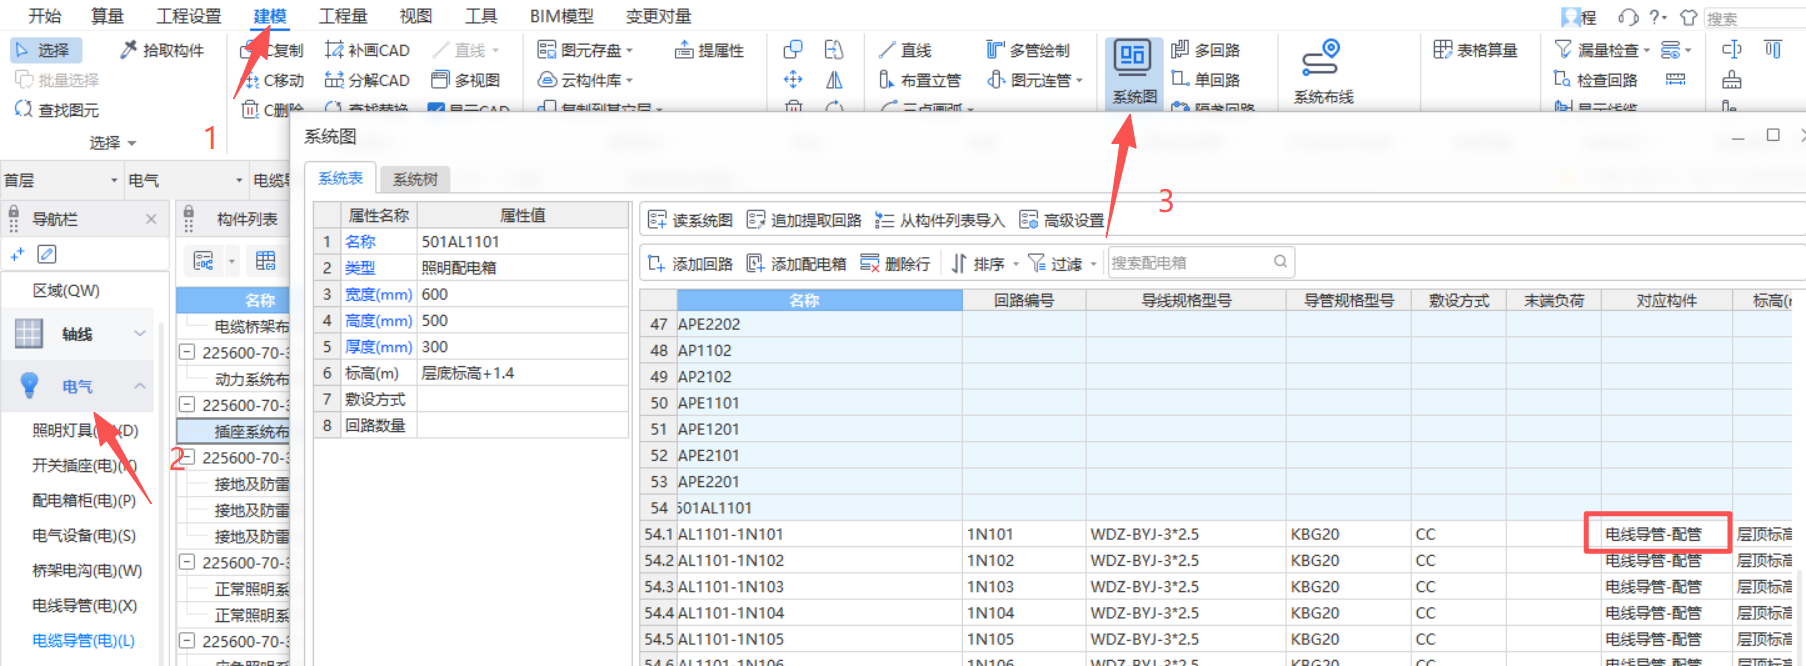
Task: Expand the 云构件库 dropdown
Action: (x=630, y=80)
